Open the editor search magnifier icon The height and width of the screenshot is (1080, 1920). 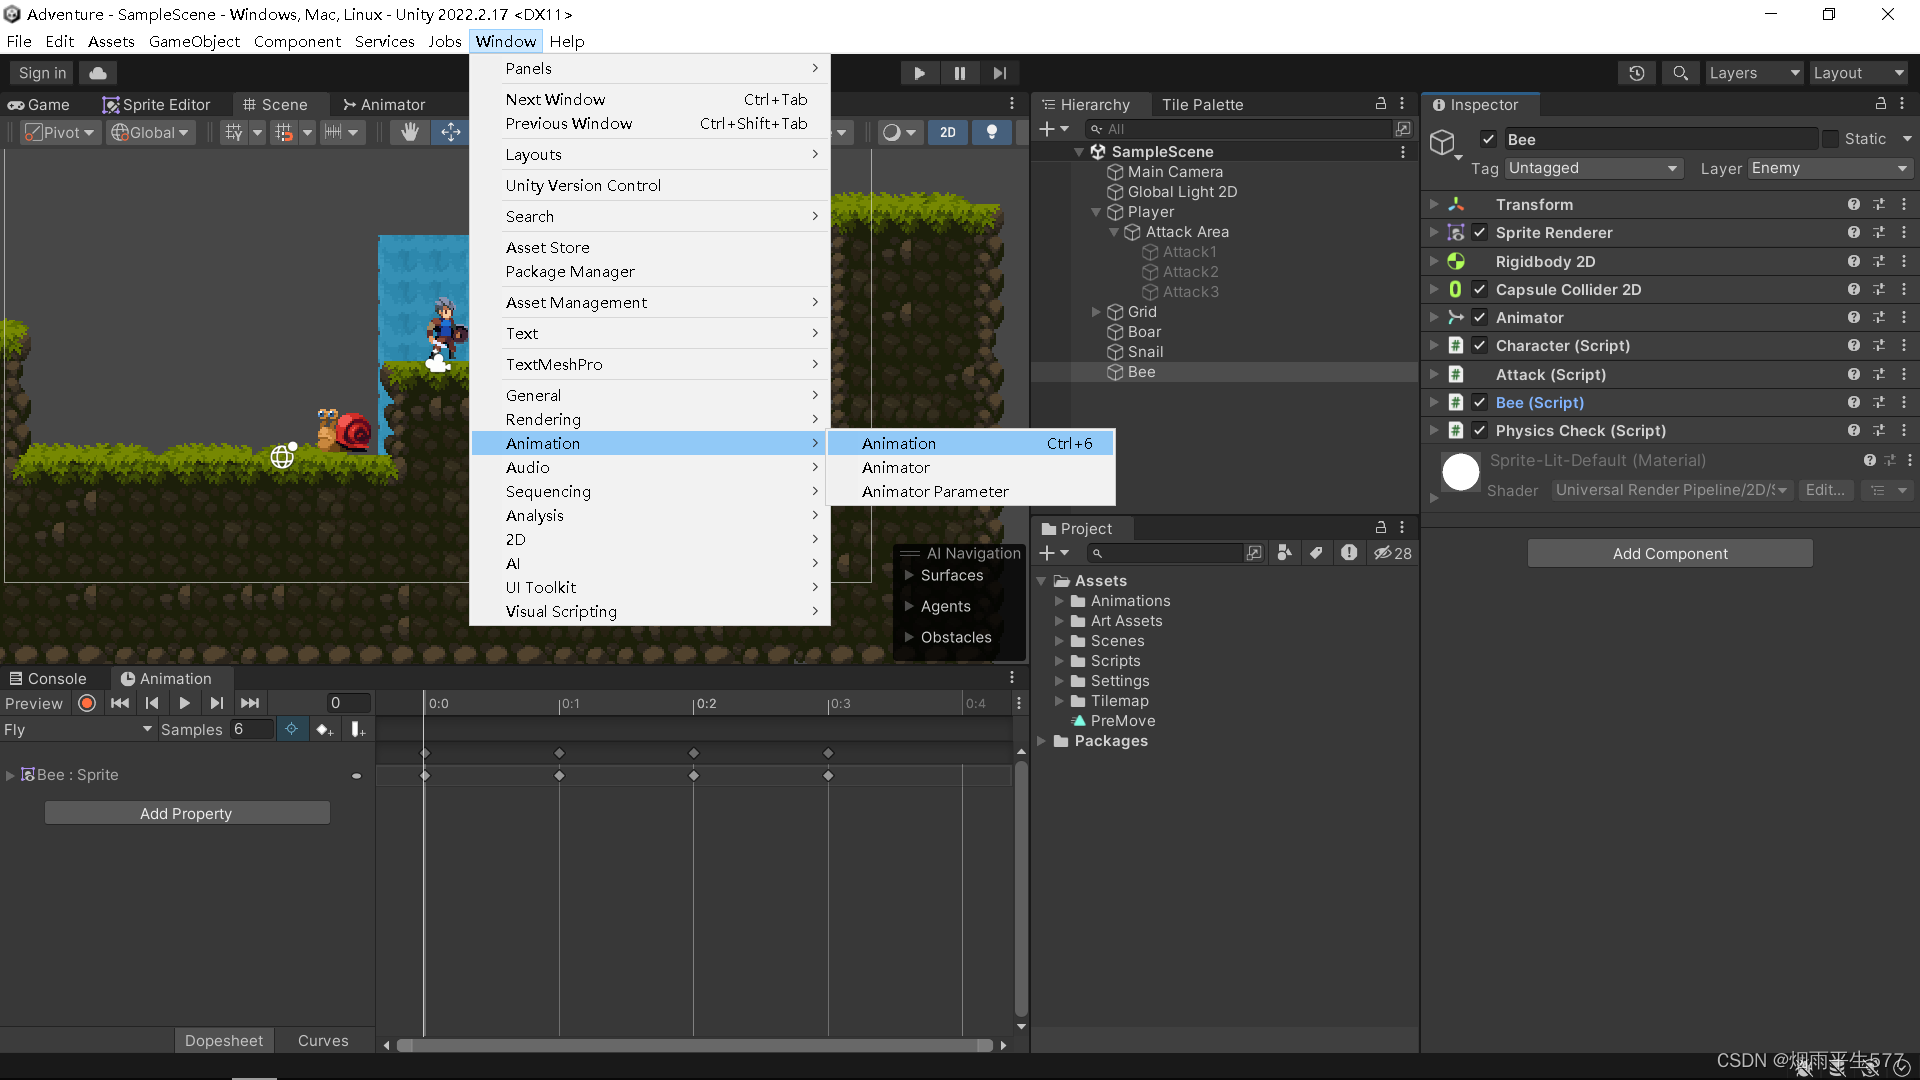(1679, 73)
